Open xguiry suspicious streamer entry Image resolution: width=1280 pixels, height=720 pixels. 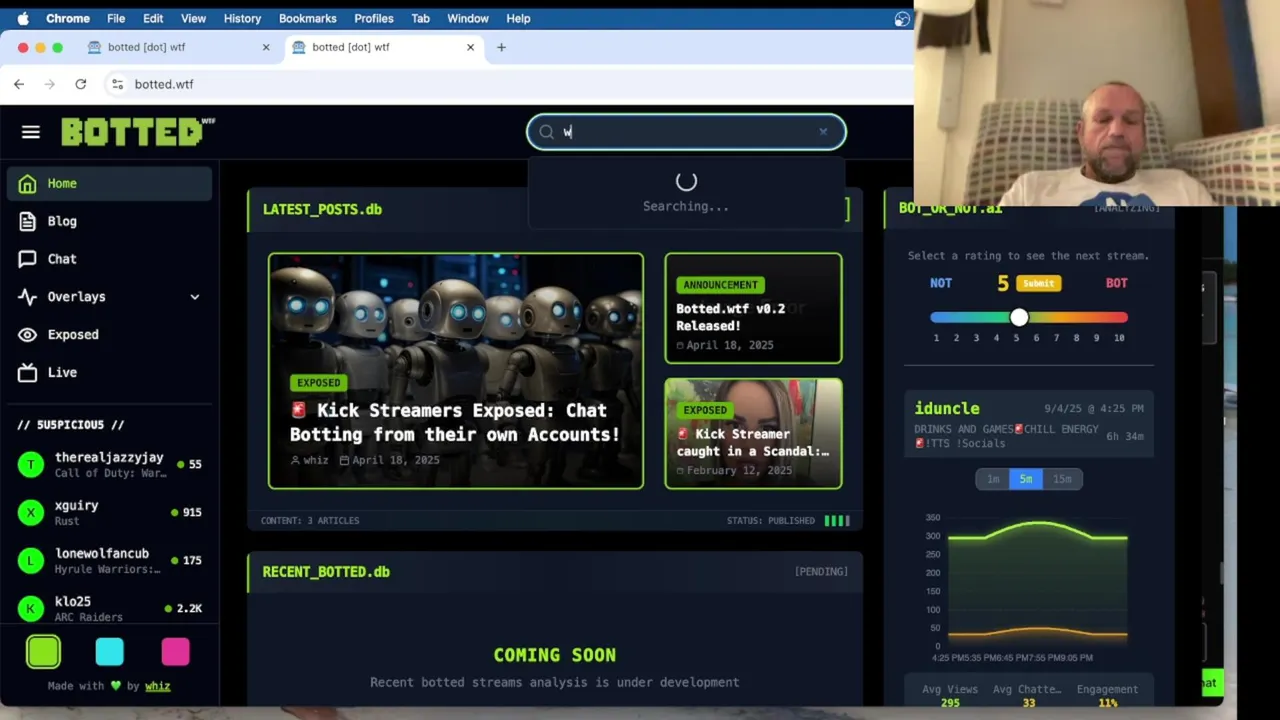pos(109,512)
